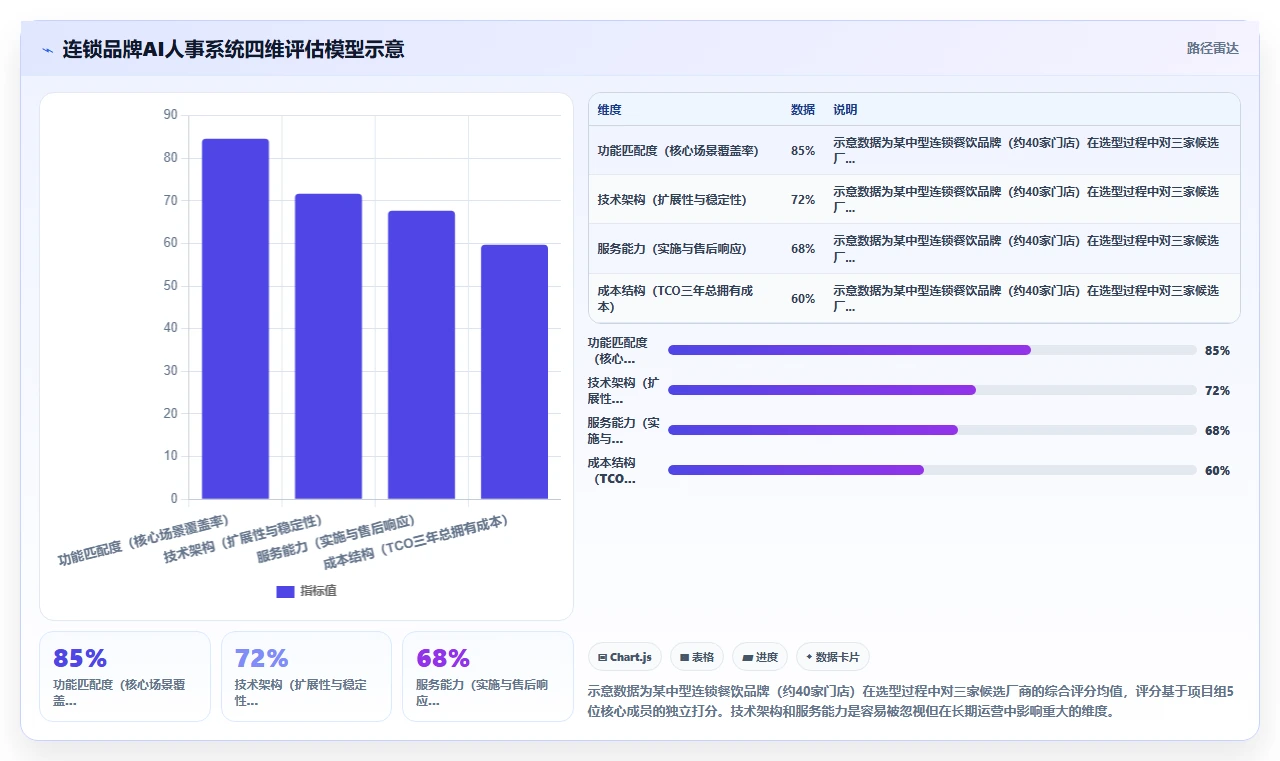Click the 成本结构 60% progress bar

point(932,470)
